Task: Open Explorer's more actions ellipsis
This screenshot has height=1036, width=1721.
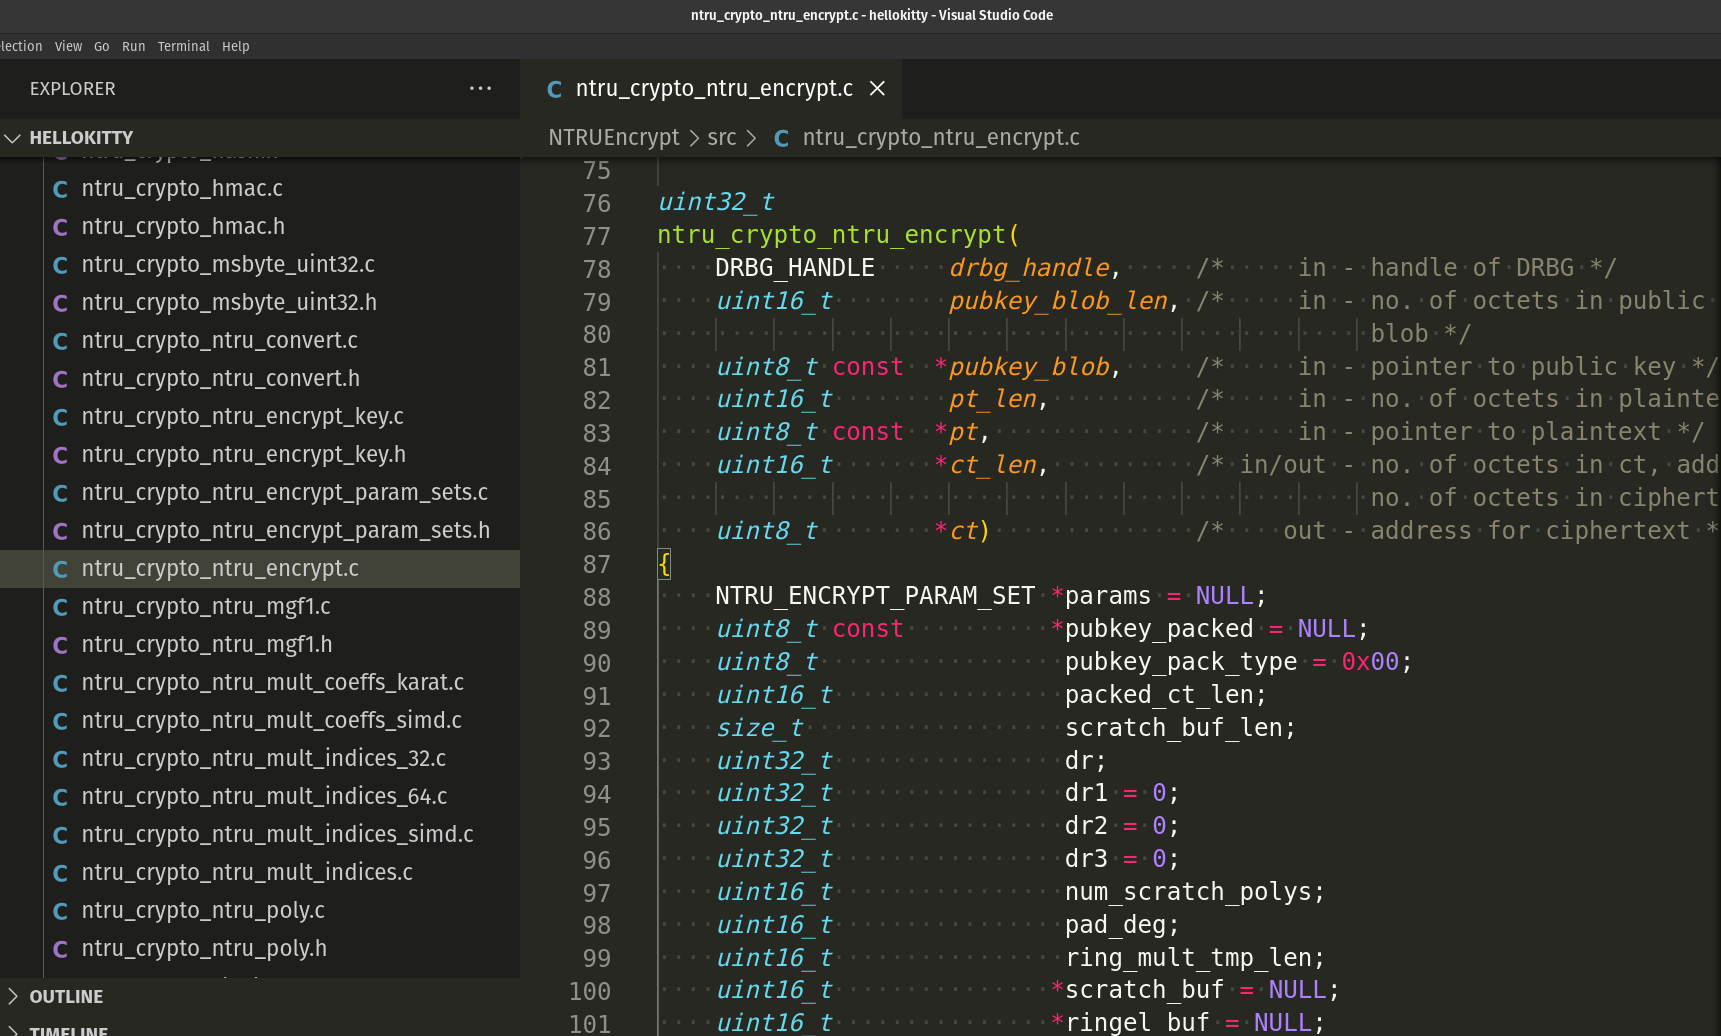Action: pos(480,88)
